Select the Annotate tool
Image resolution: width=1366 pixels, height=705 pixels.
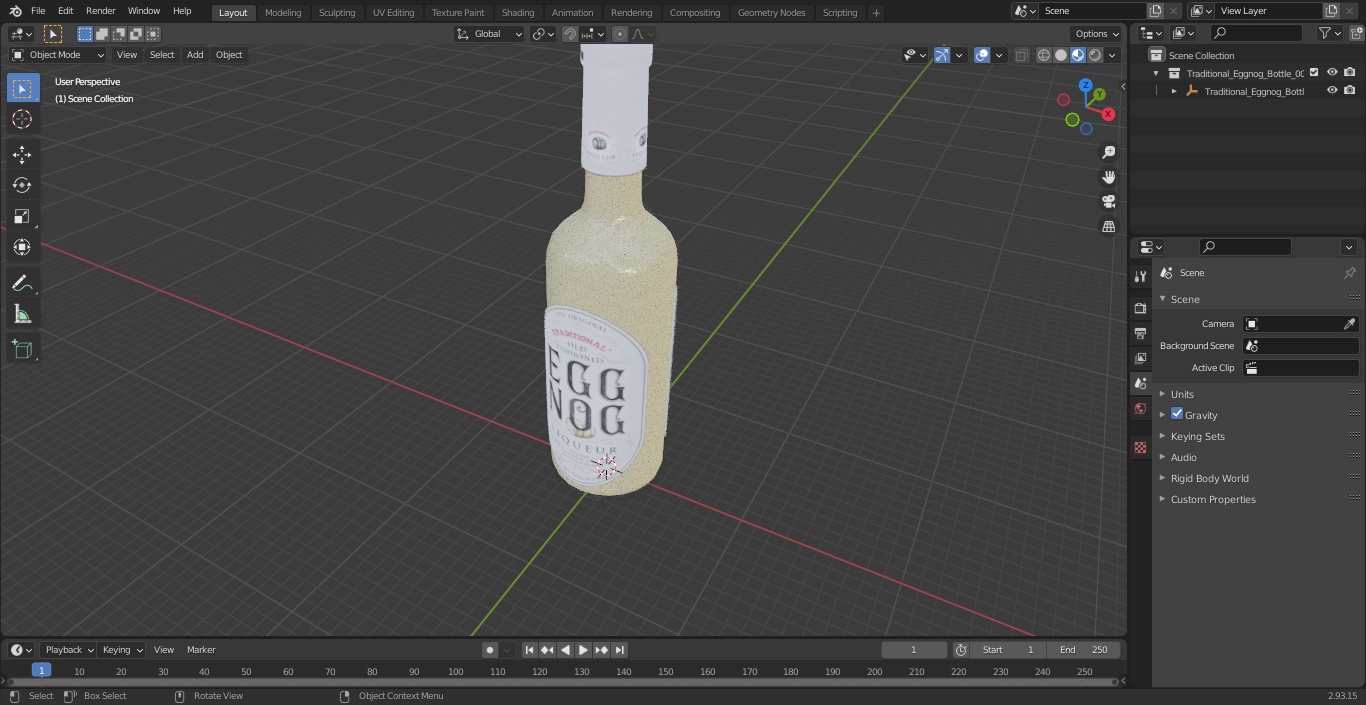pyautogui.click(x=22, y=284)
